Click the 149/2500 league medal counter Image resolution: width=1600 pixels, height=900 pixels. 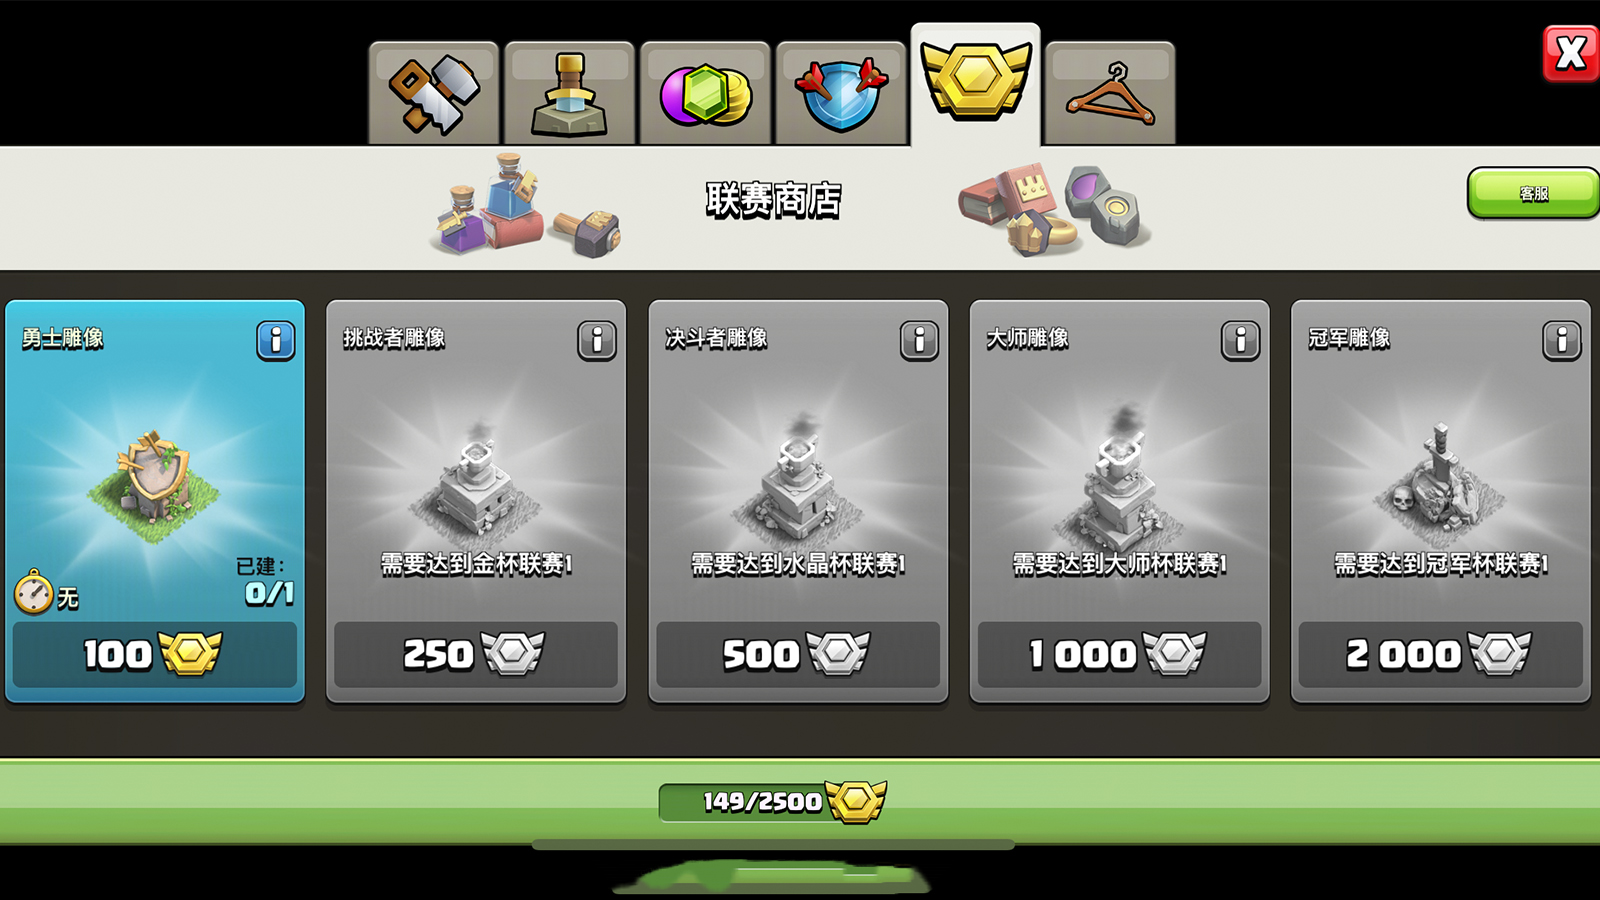point(772,801)
